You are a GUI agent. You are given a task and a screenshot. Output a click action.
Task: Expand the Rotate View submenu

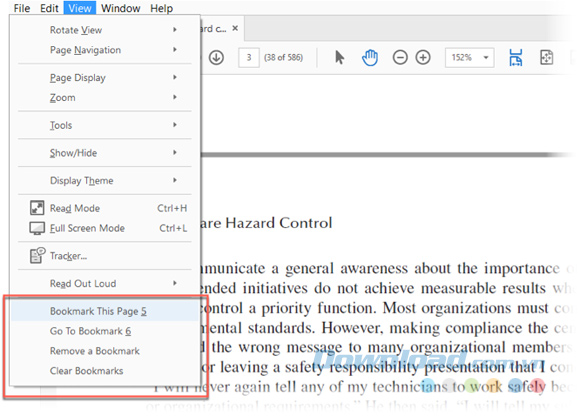click(105, 30)
